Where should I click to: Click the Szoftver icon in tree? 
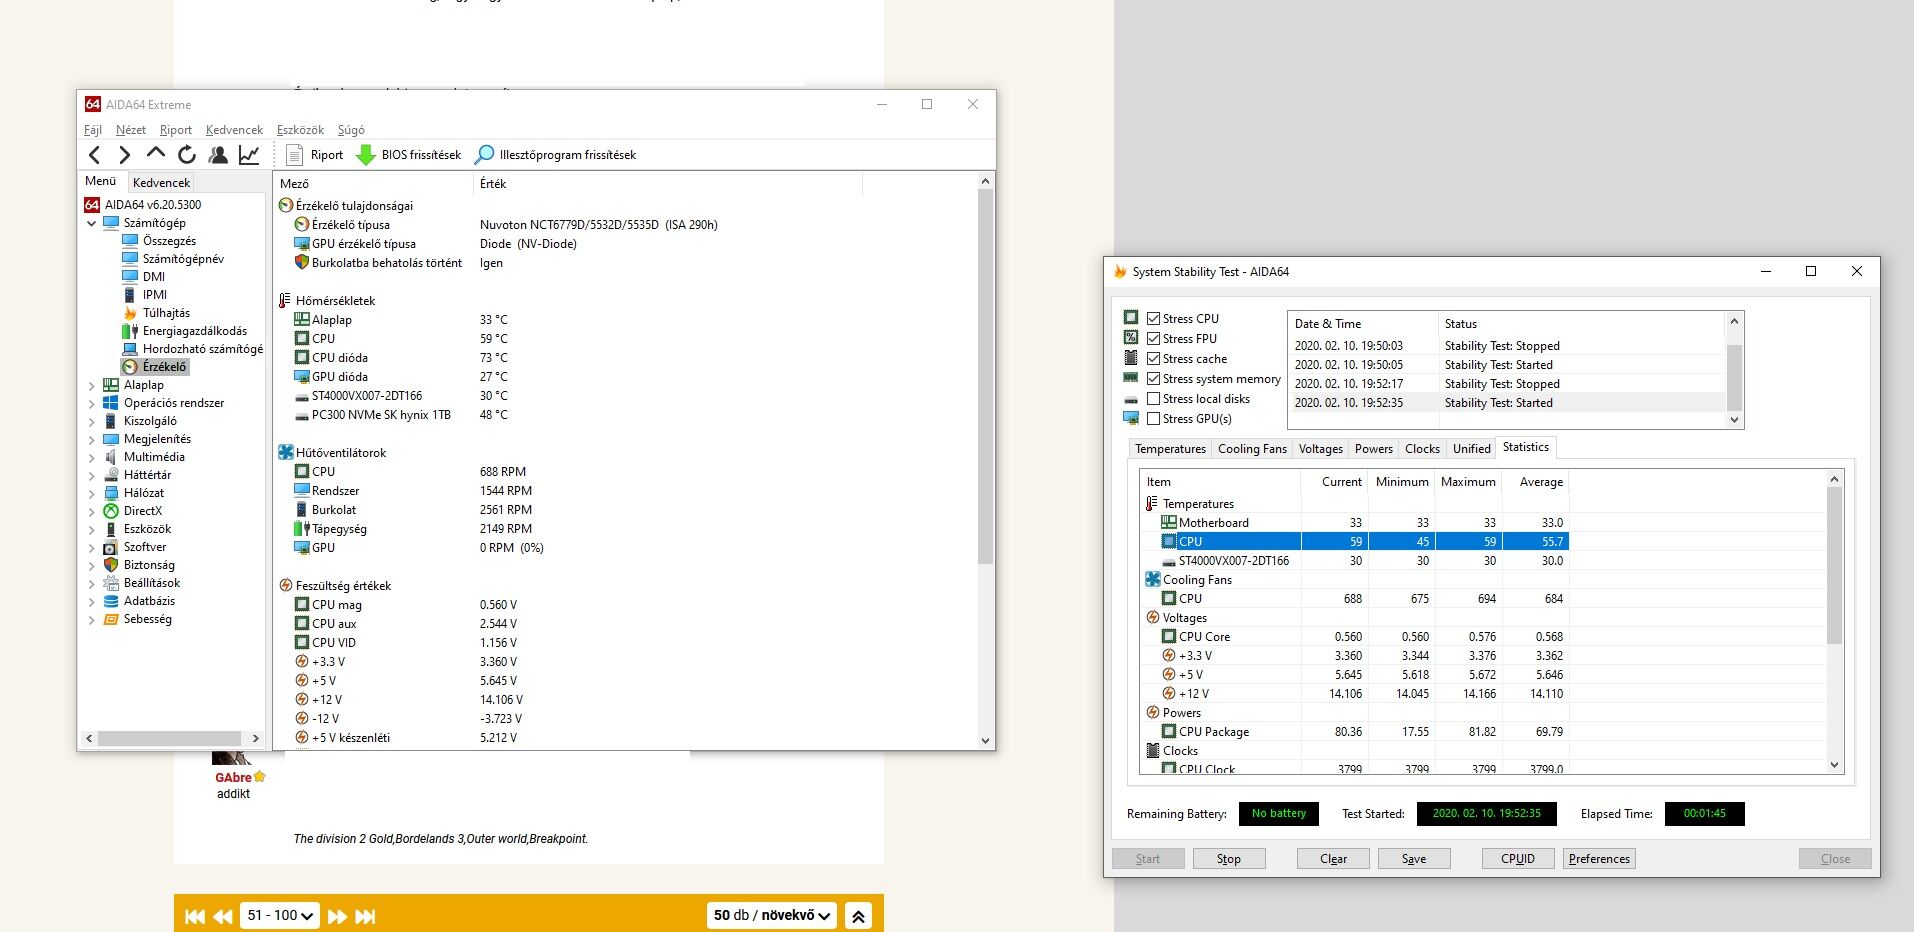(111, 547)
